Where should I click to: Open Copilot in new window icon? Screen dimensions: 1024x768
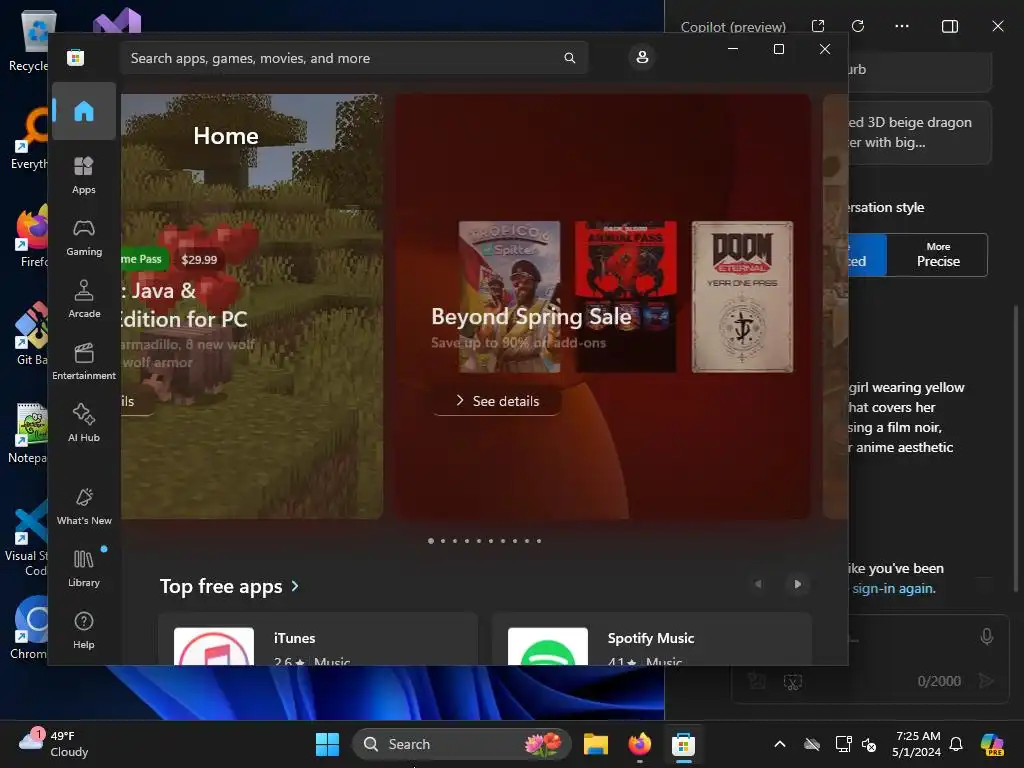click(818, 26)
